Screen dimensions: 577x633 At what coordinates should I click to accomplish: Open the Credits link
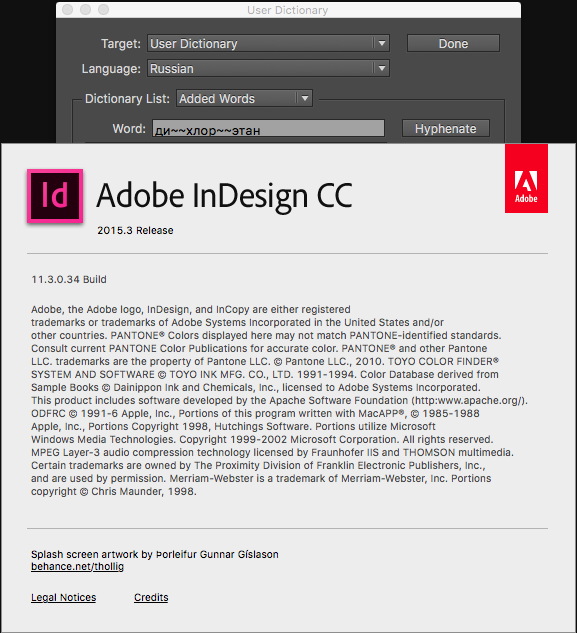pos(151,597)
